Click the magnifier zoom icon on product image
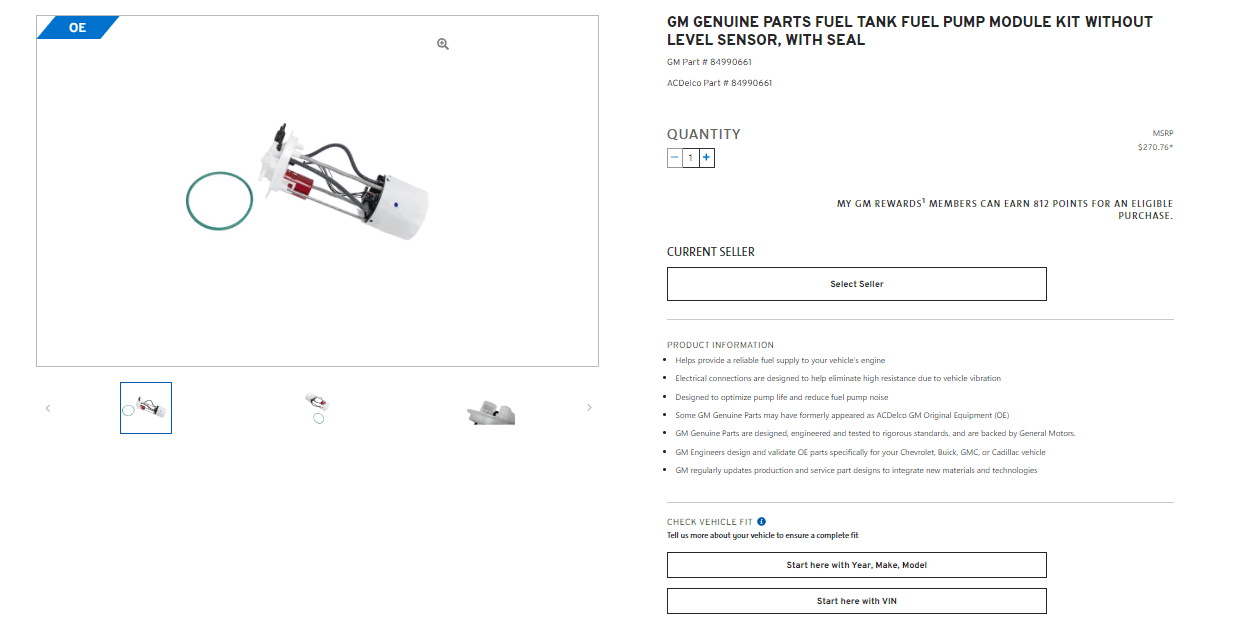1244x619 pixels. (x=443, y=44)
